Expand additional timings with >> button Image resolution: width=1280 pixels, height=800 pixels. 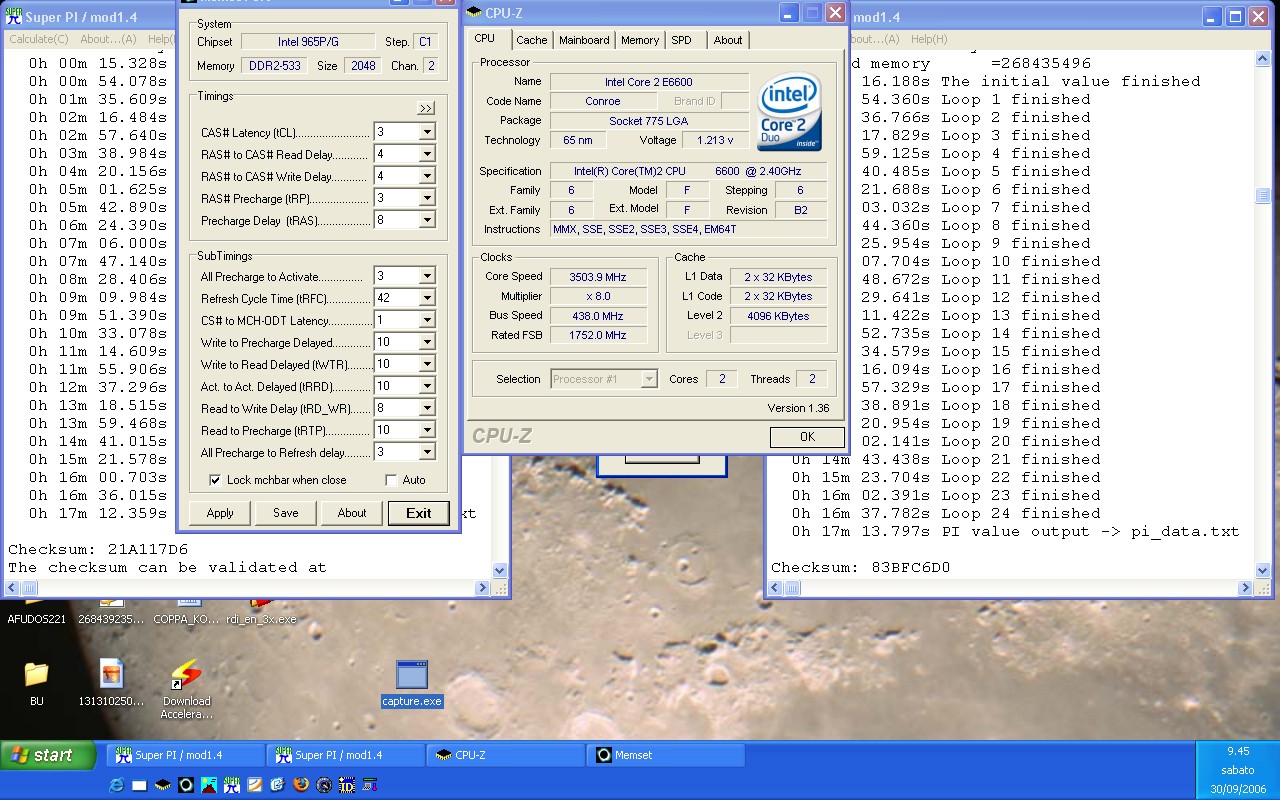426,108
